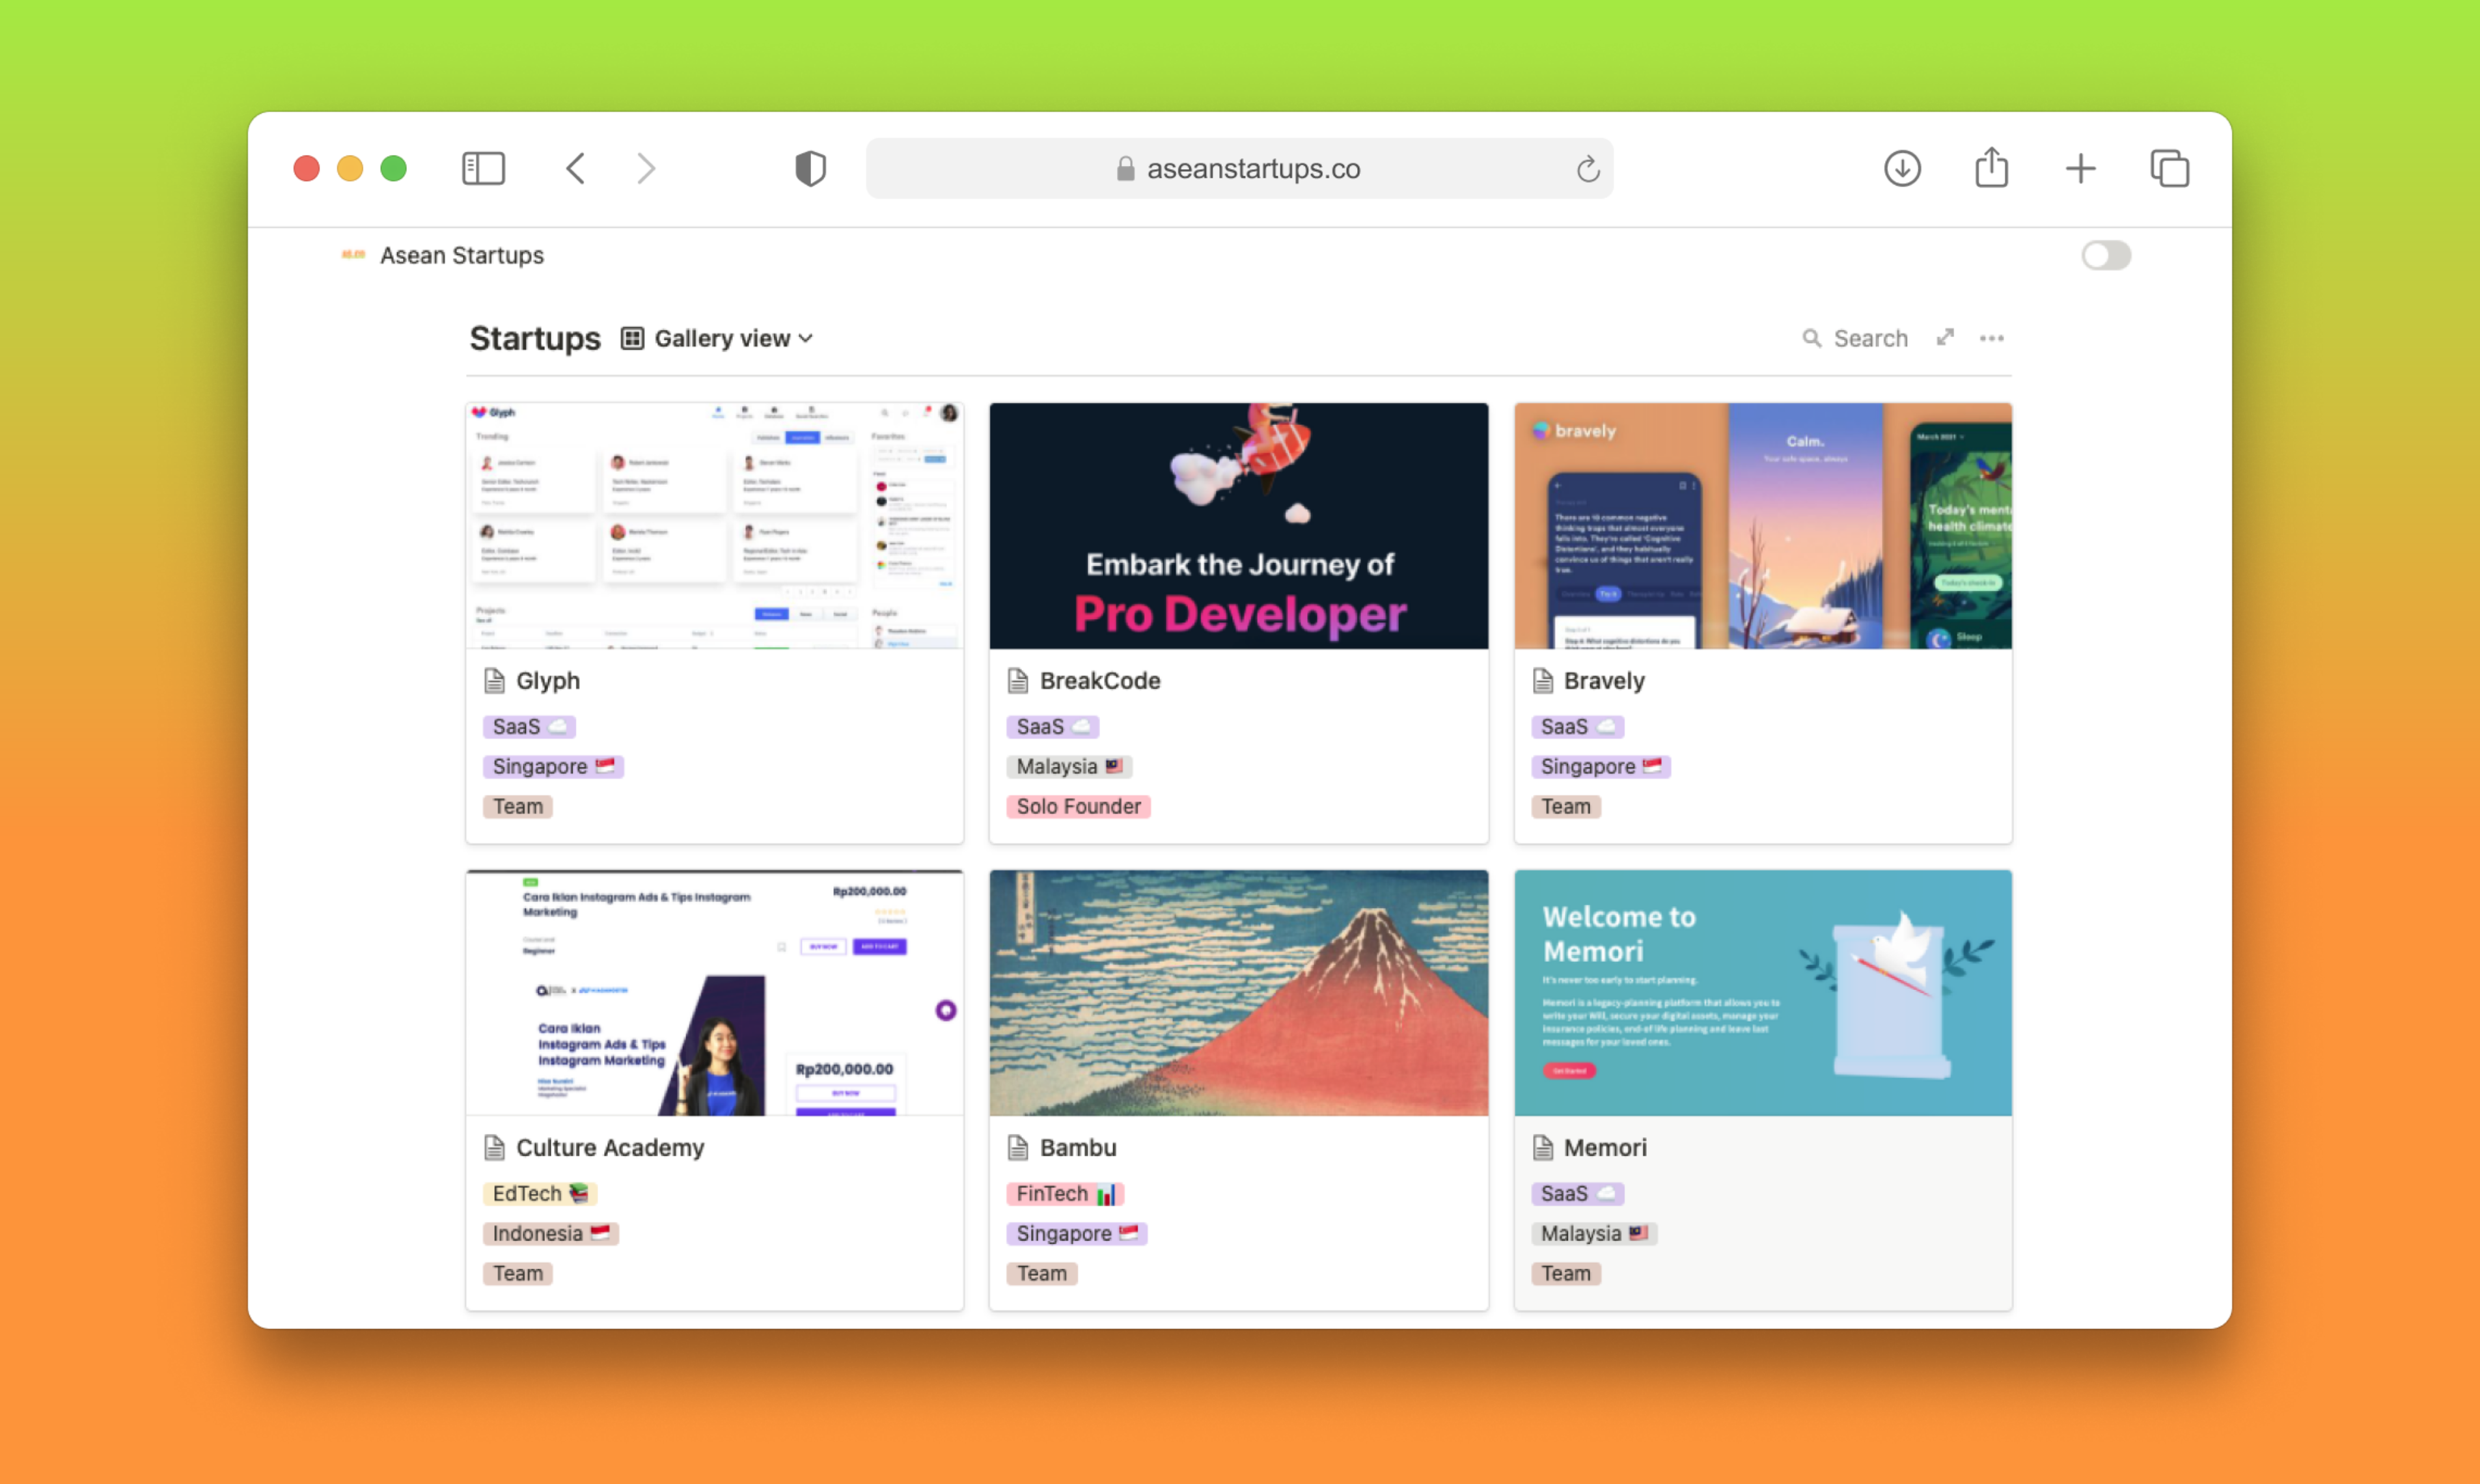The width and height of the screenshot is (2480, 1484).
Task: Click the EdTech tag on Culture Academy
Action: click(x=540, y=1193)
